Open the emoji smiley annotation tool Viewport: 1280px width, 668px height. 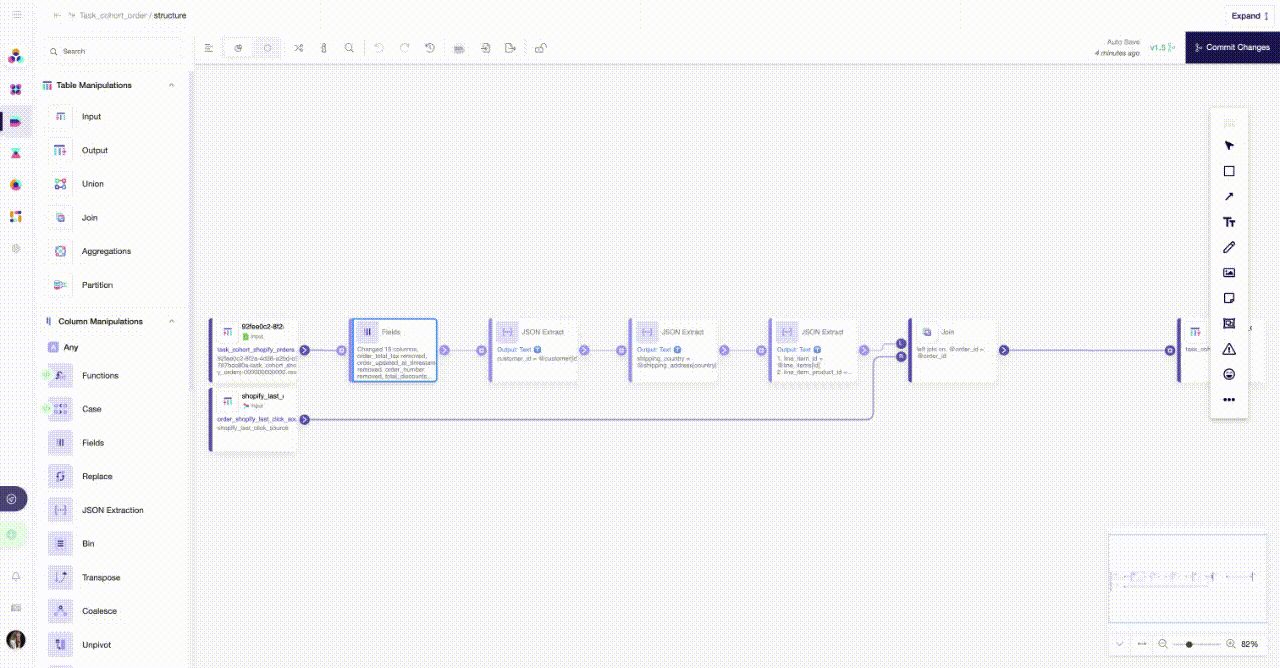tap(1229, 374)
